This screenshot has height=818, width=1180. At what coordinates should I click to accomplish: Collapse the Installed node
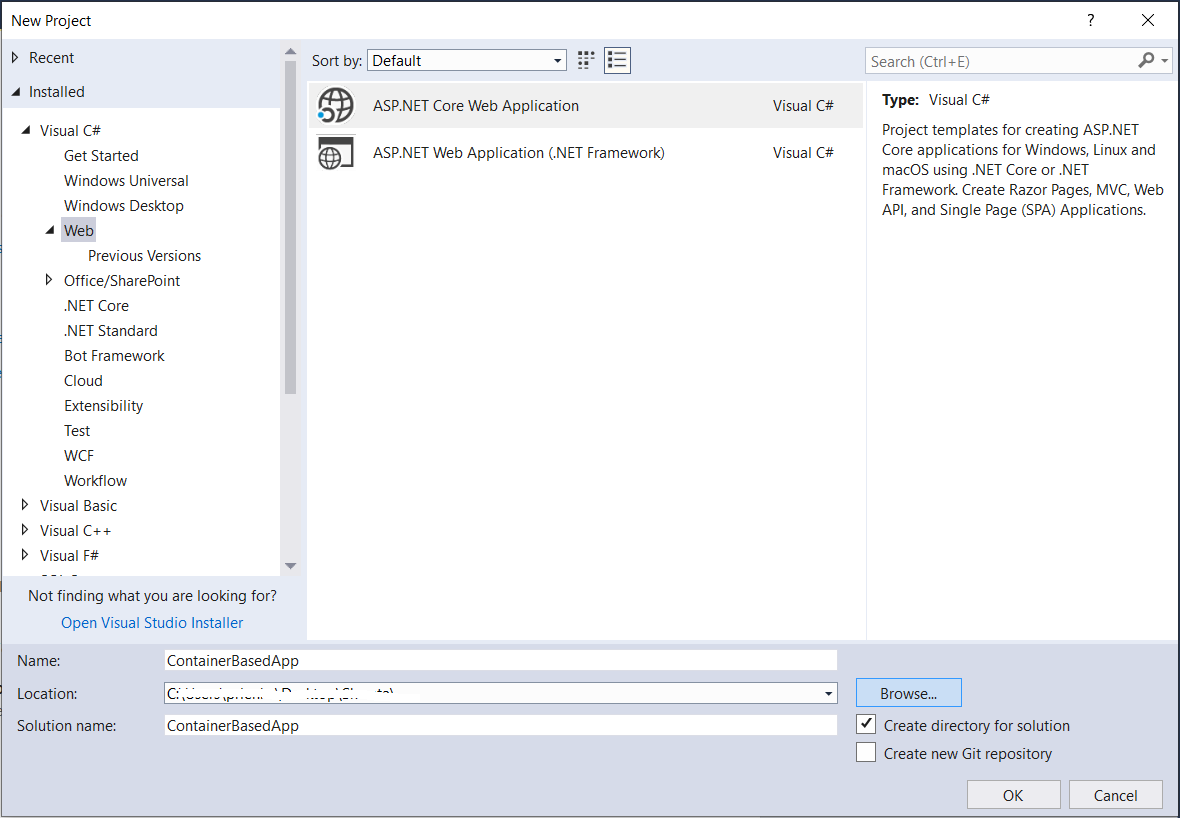coord(16,92)
